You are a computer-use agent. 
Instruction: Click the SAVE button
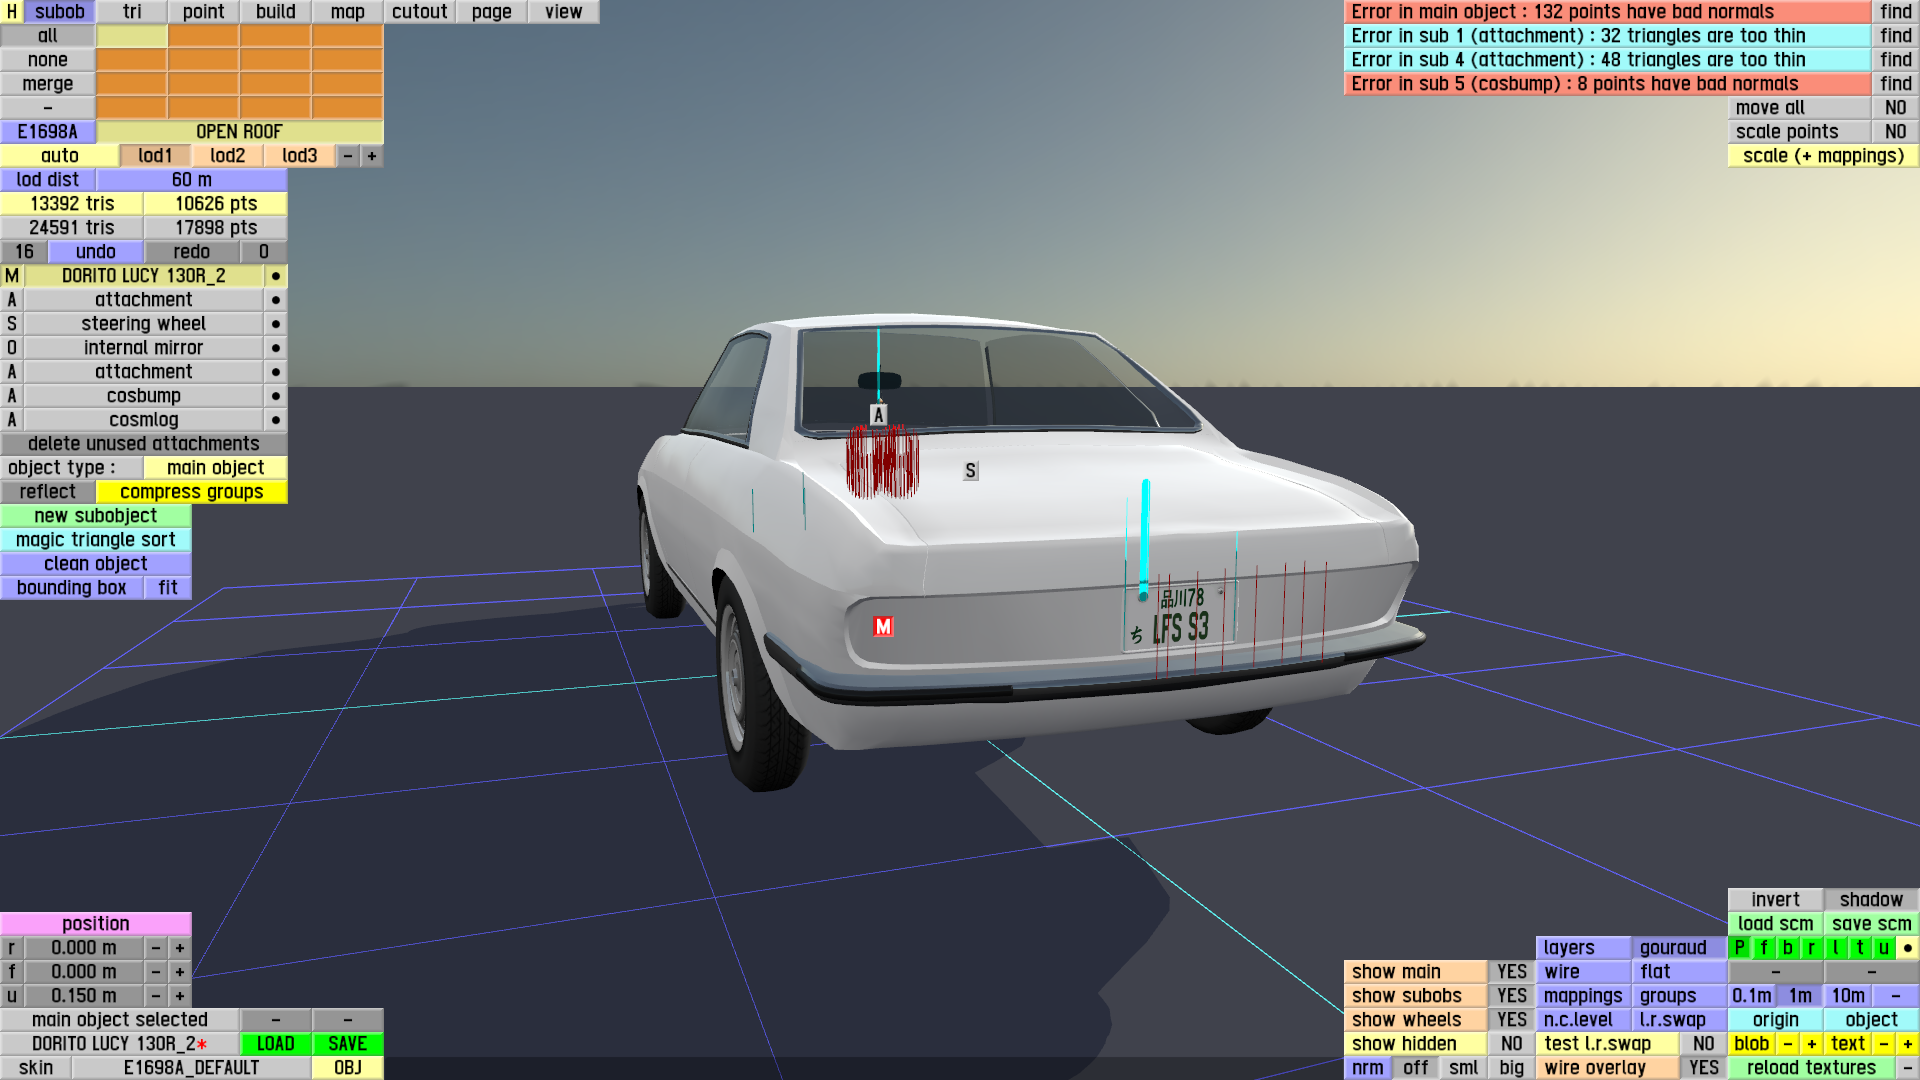pos(347,1044)
